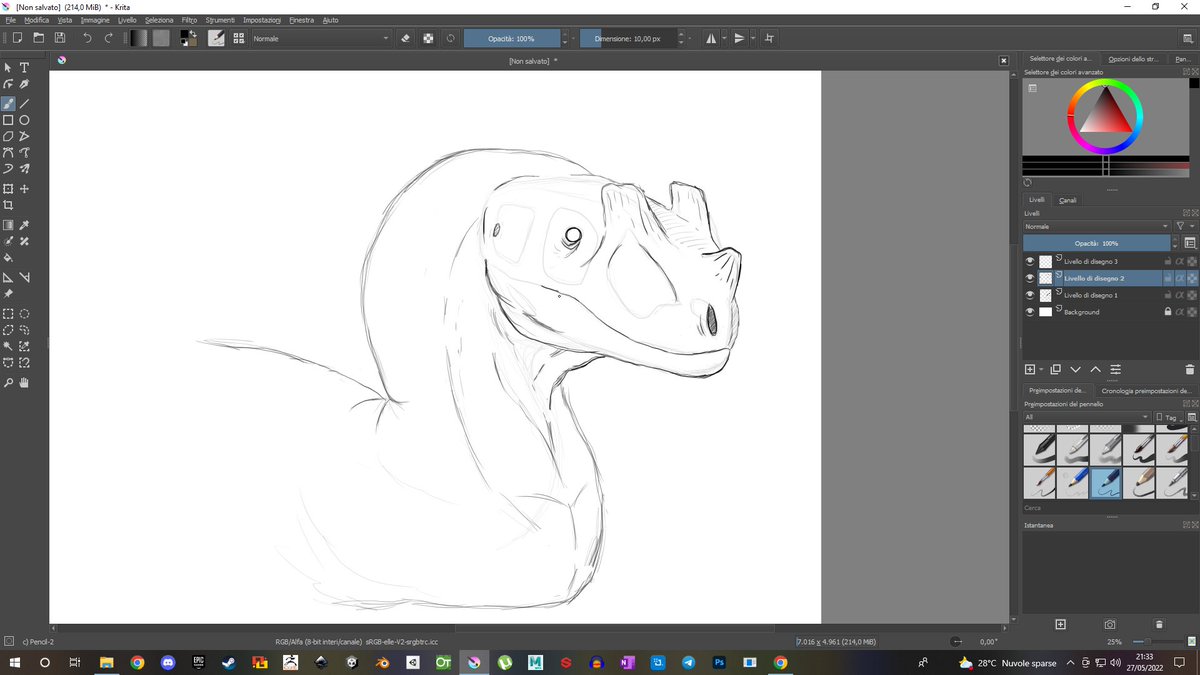Viewport: 1200px width, 675px height.
Task: Switch to the Canali tab
Action: pyautogui.click(x=1068, y=200)
